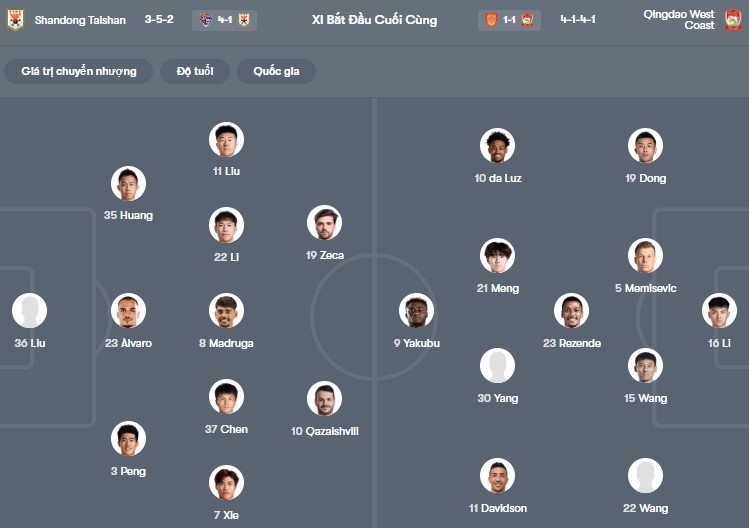Image resolution: width=749 pixels, height=528 pixels.
Task: Open player 19 Zeca's avatar
Action: [325, 223]
